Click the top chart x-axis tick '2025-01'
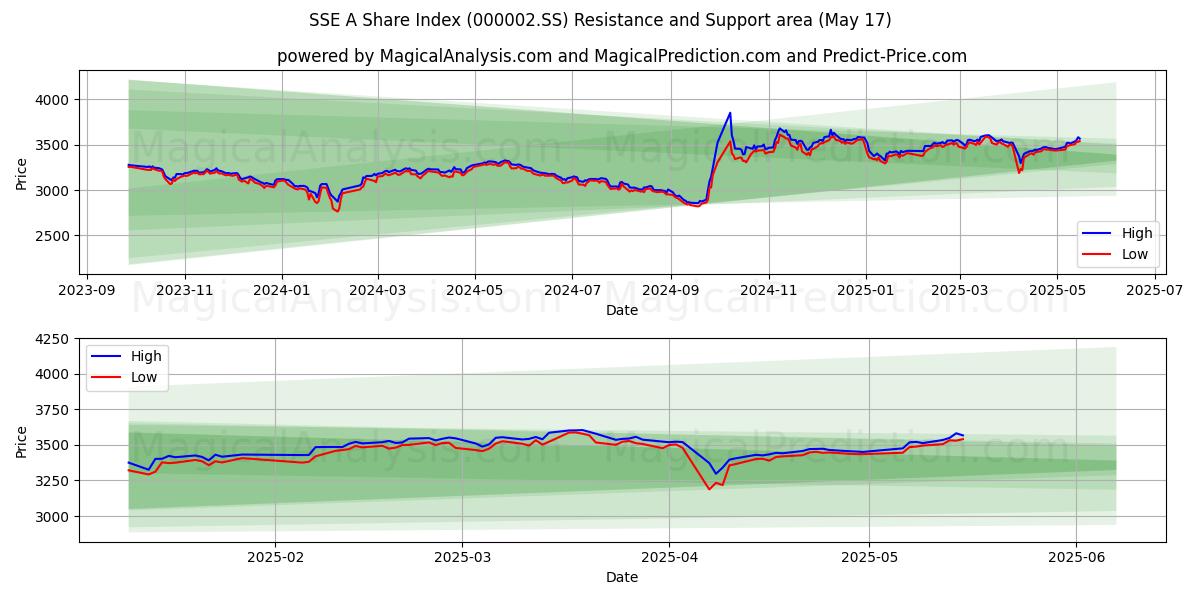 (x=865, y=290)
